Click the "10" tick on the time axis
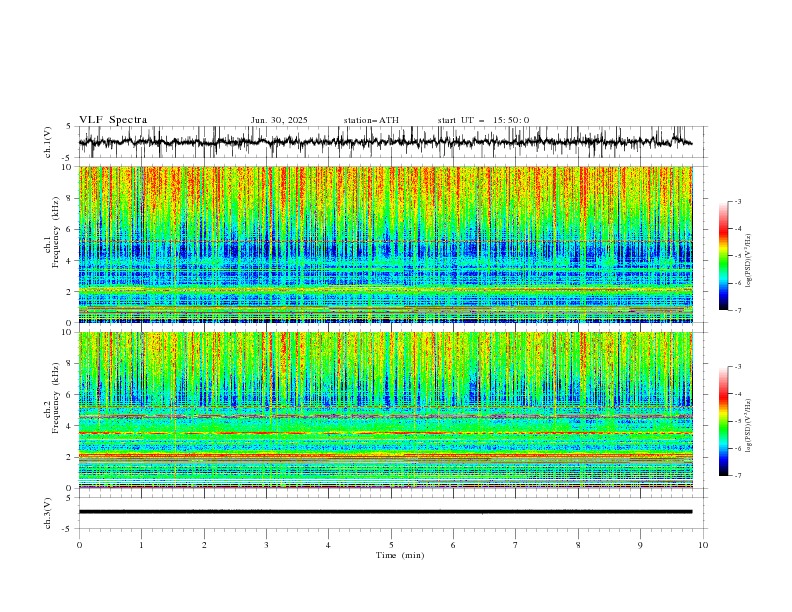This screenshot has width=792, height=612. (703, 545)
